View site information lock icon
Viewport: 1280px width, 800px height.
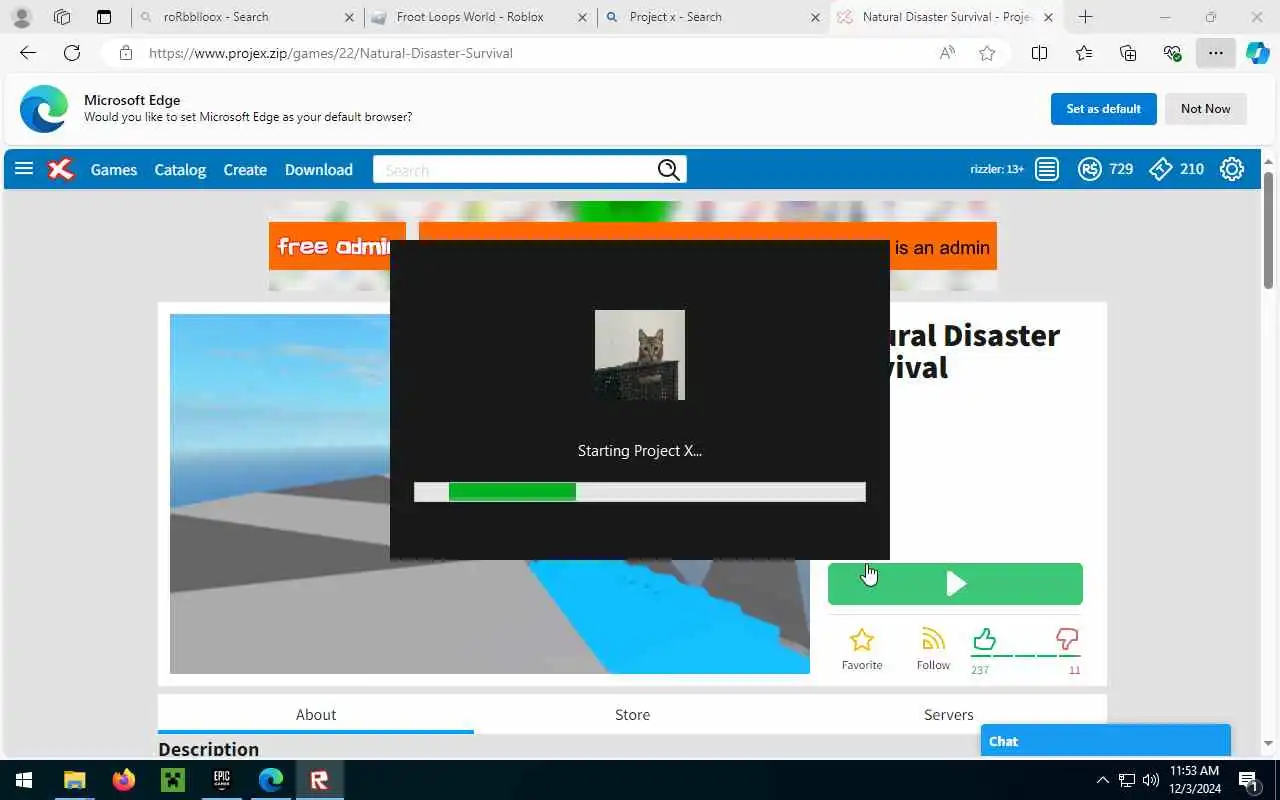(x=126, y=53)
